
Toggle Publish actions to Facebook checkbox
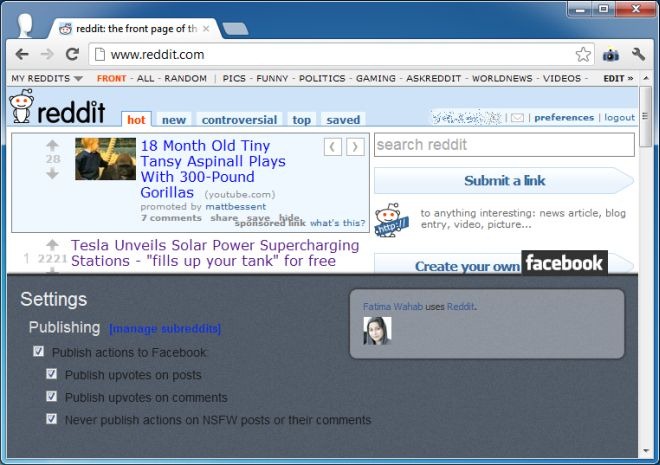tap(38, 351)
